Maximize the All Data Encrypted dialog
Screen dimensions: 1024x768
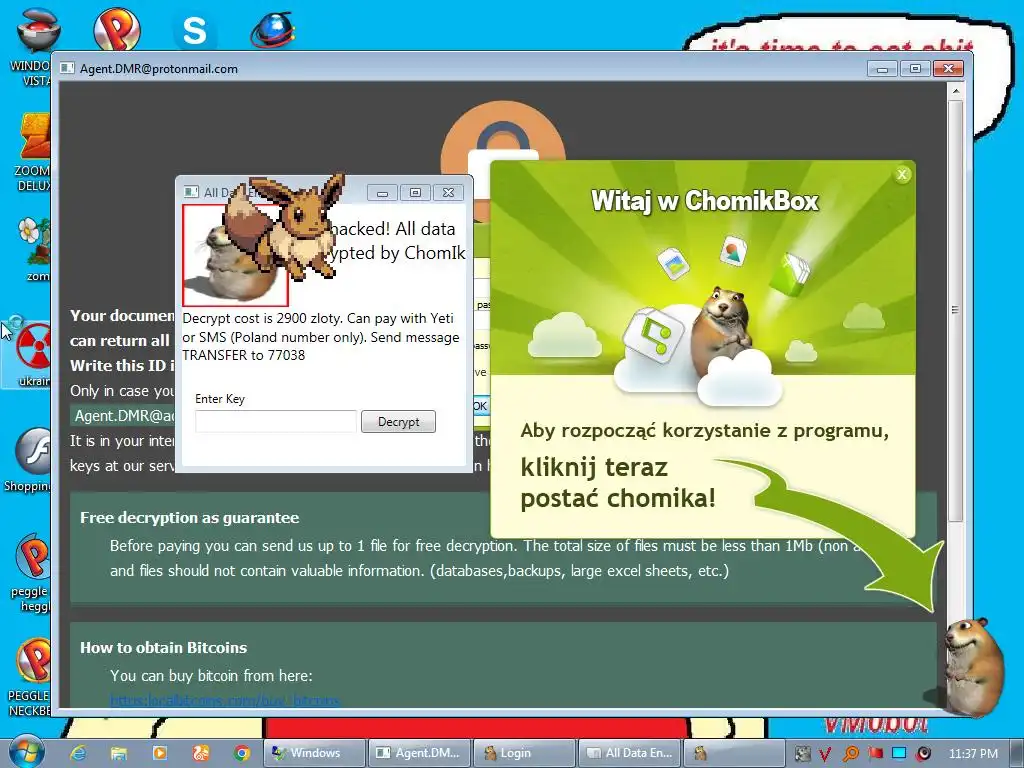tap(415, 193)
